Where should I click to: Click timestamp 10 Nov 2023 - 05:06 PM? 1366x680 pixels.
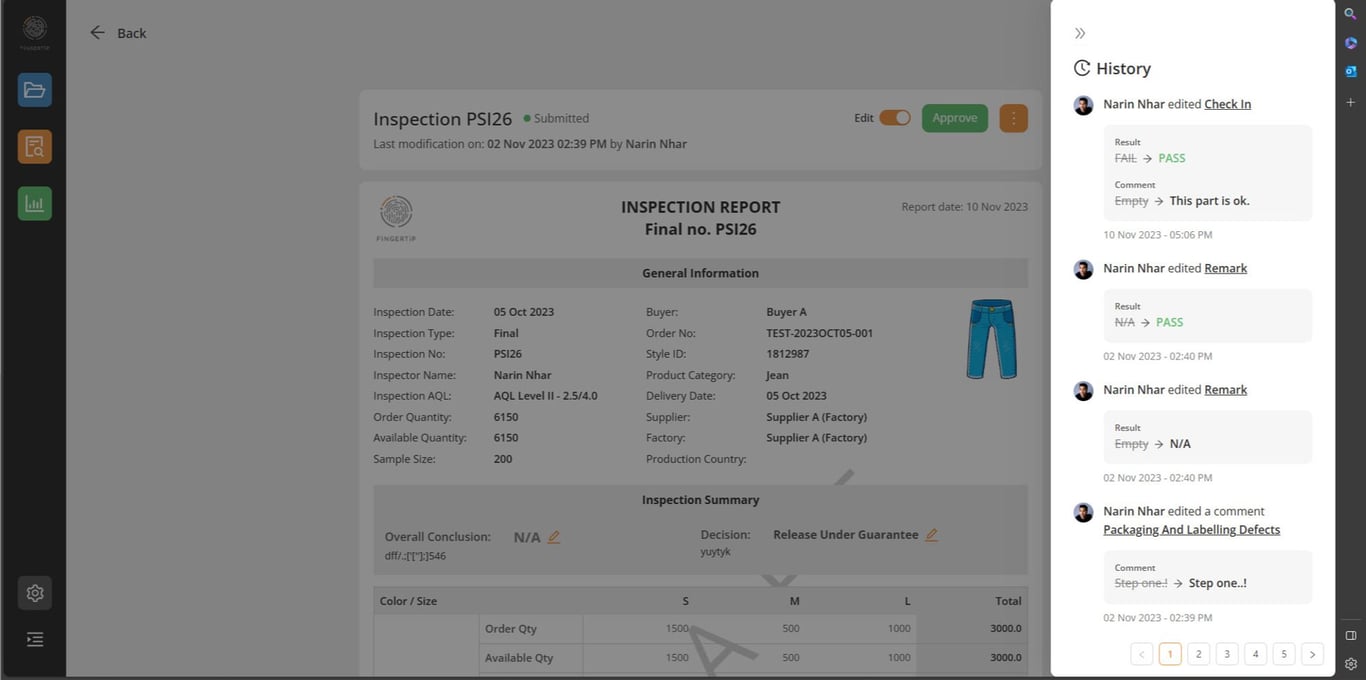coord(1157,235)
